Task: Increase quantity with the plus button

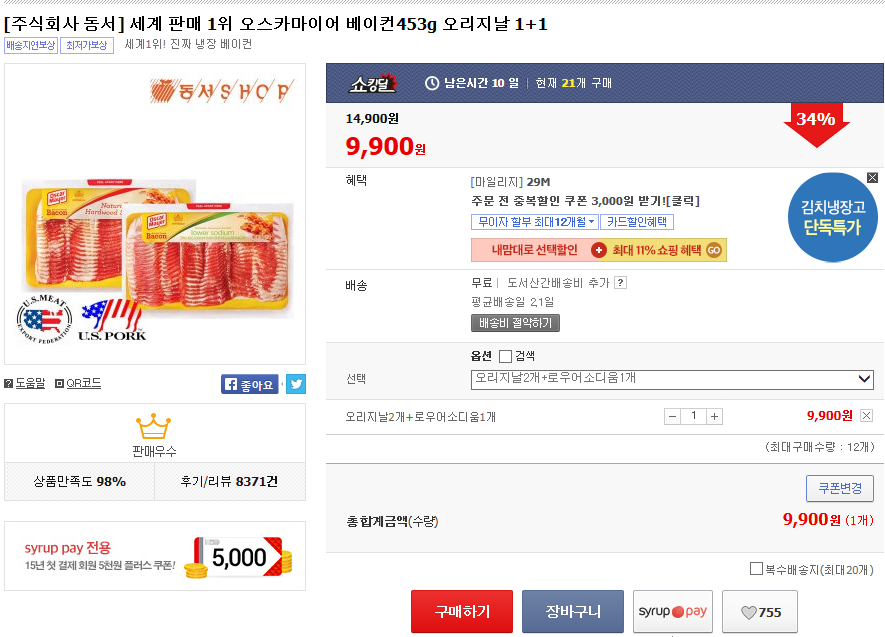Action: [x=714, y=416]
